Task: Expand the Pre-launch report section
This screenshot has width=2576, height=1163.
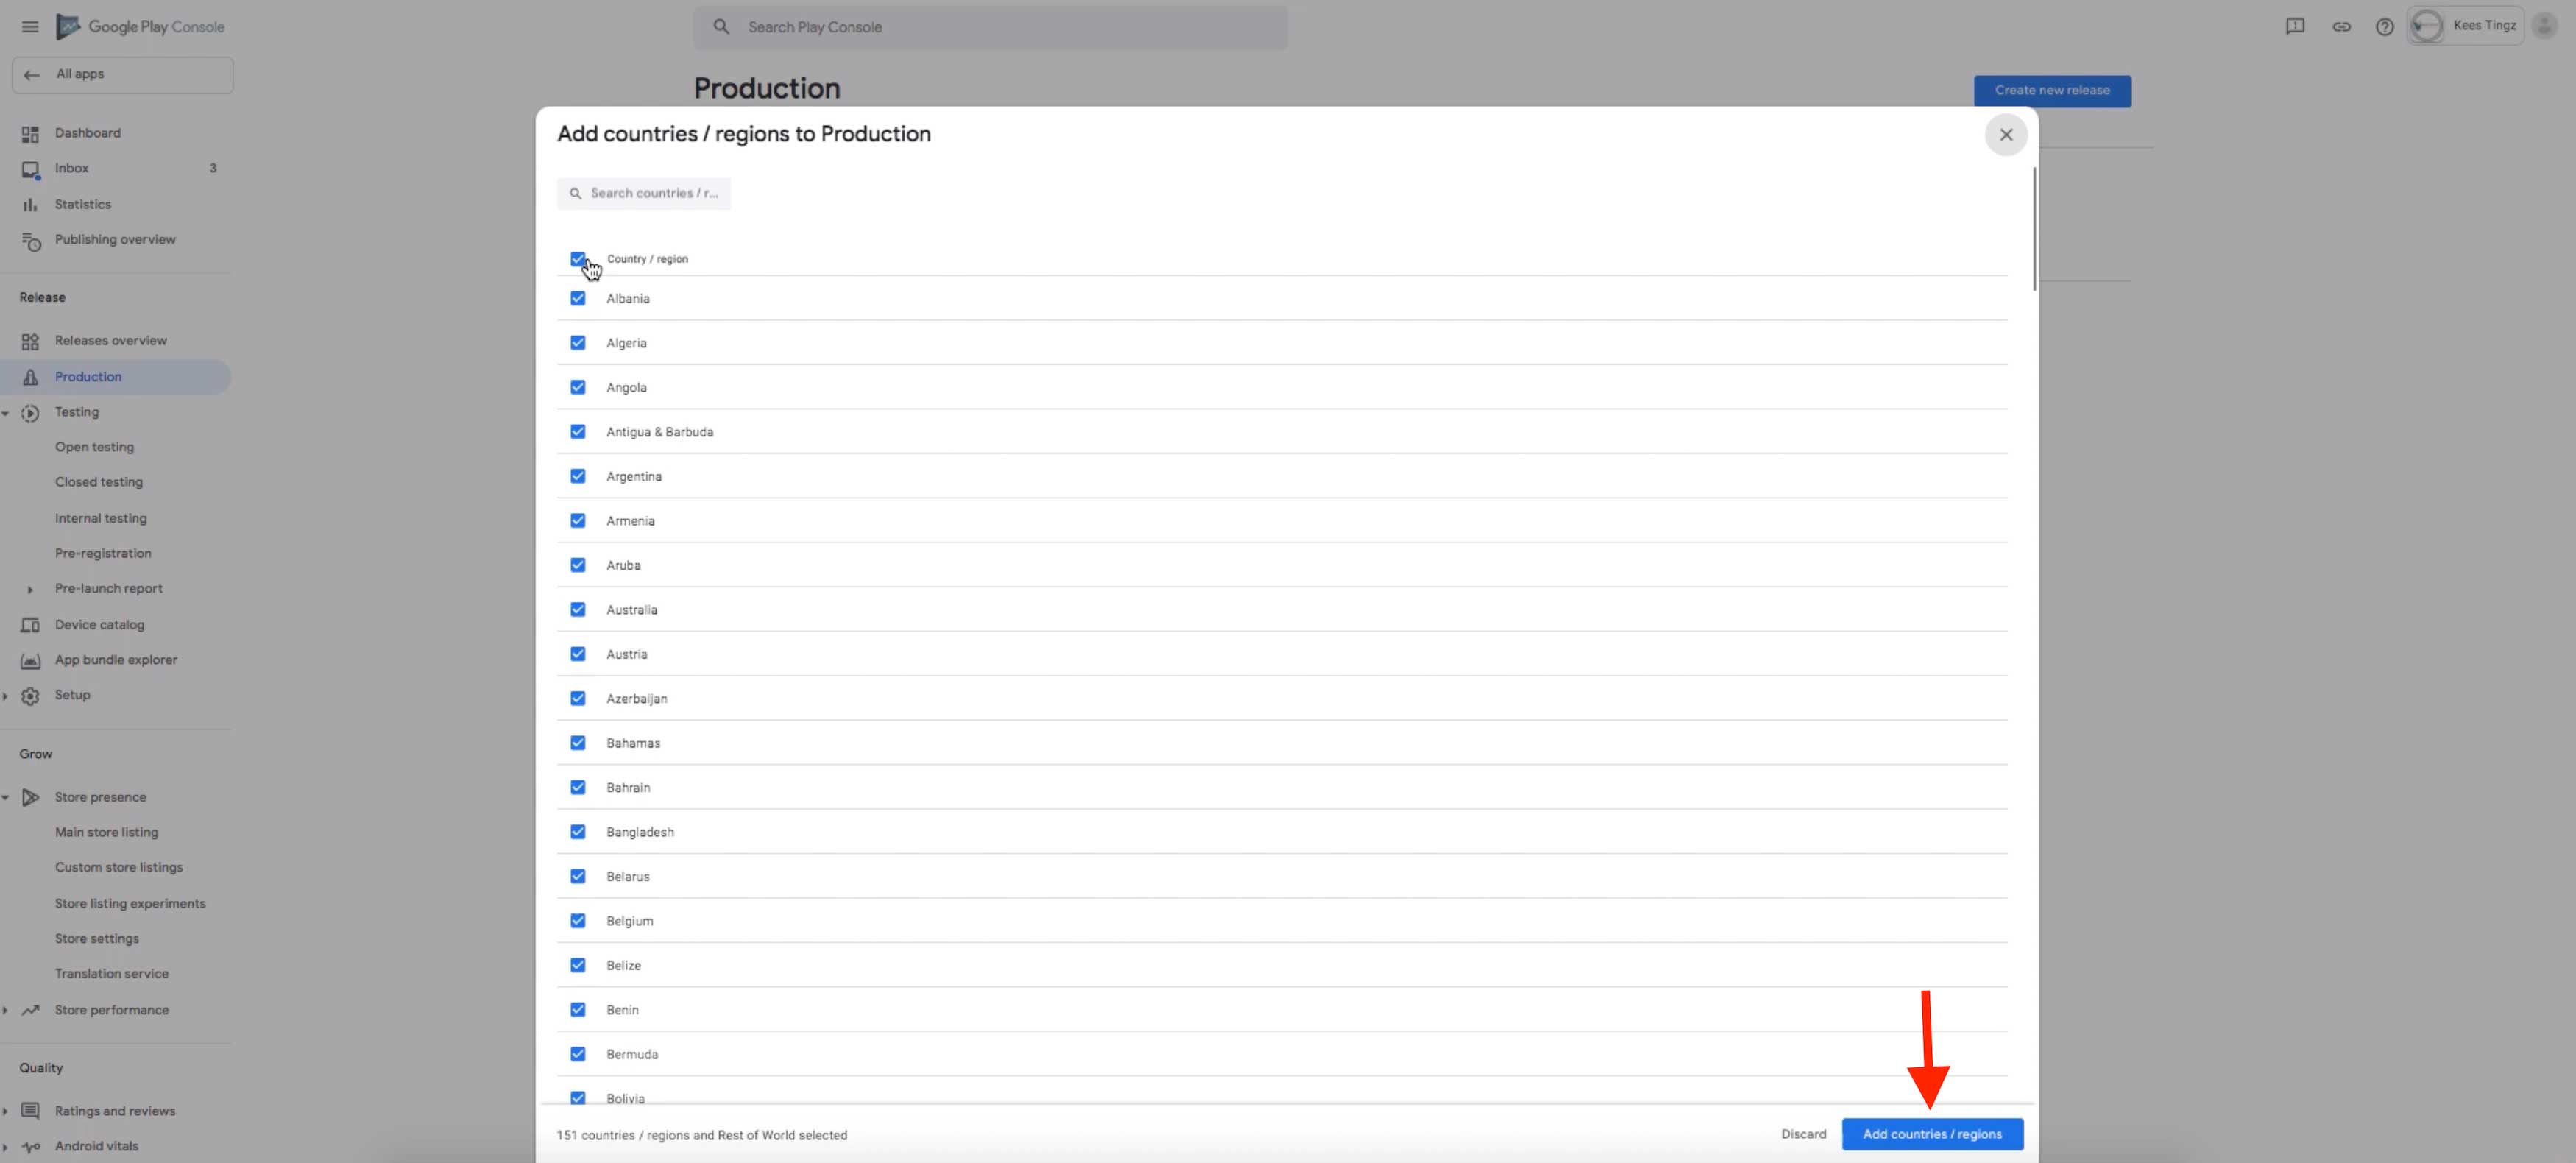Action: pyautogui.click(x=30, y=590)
